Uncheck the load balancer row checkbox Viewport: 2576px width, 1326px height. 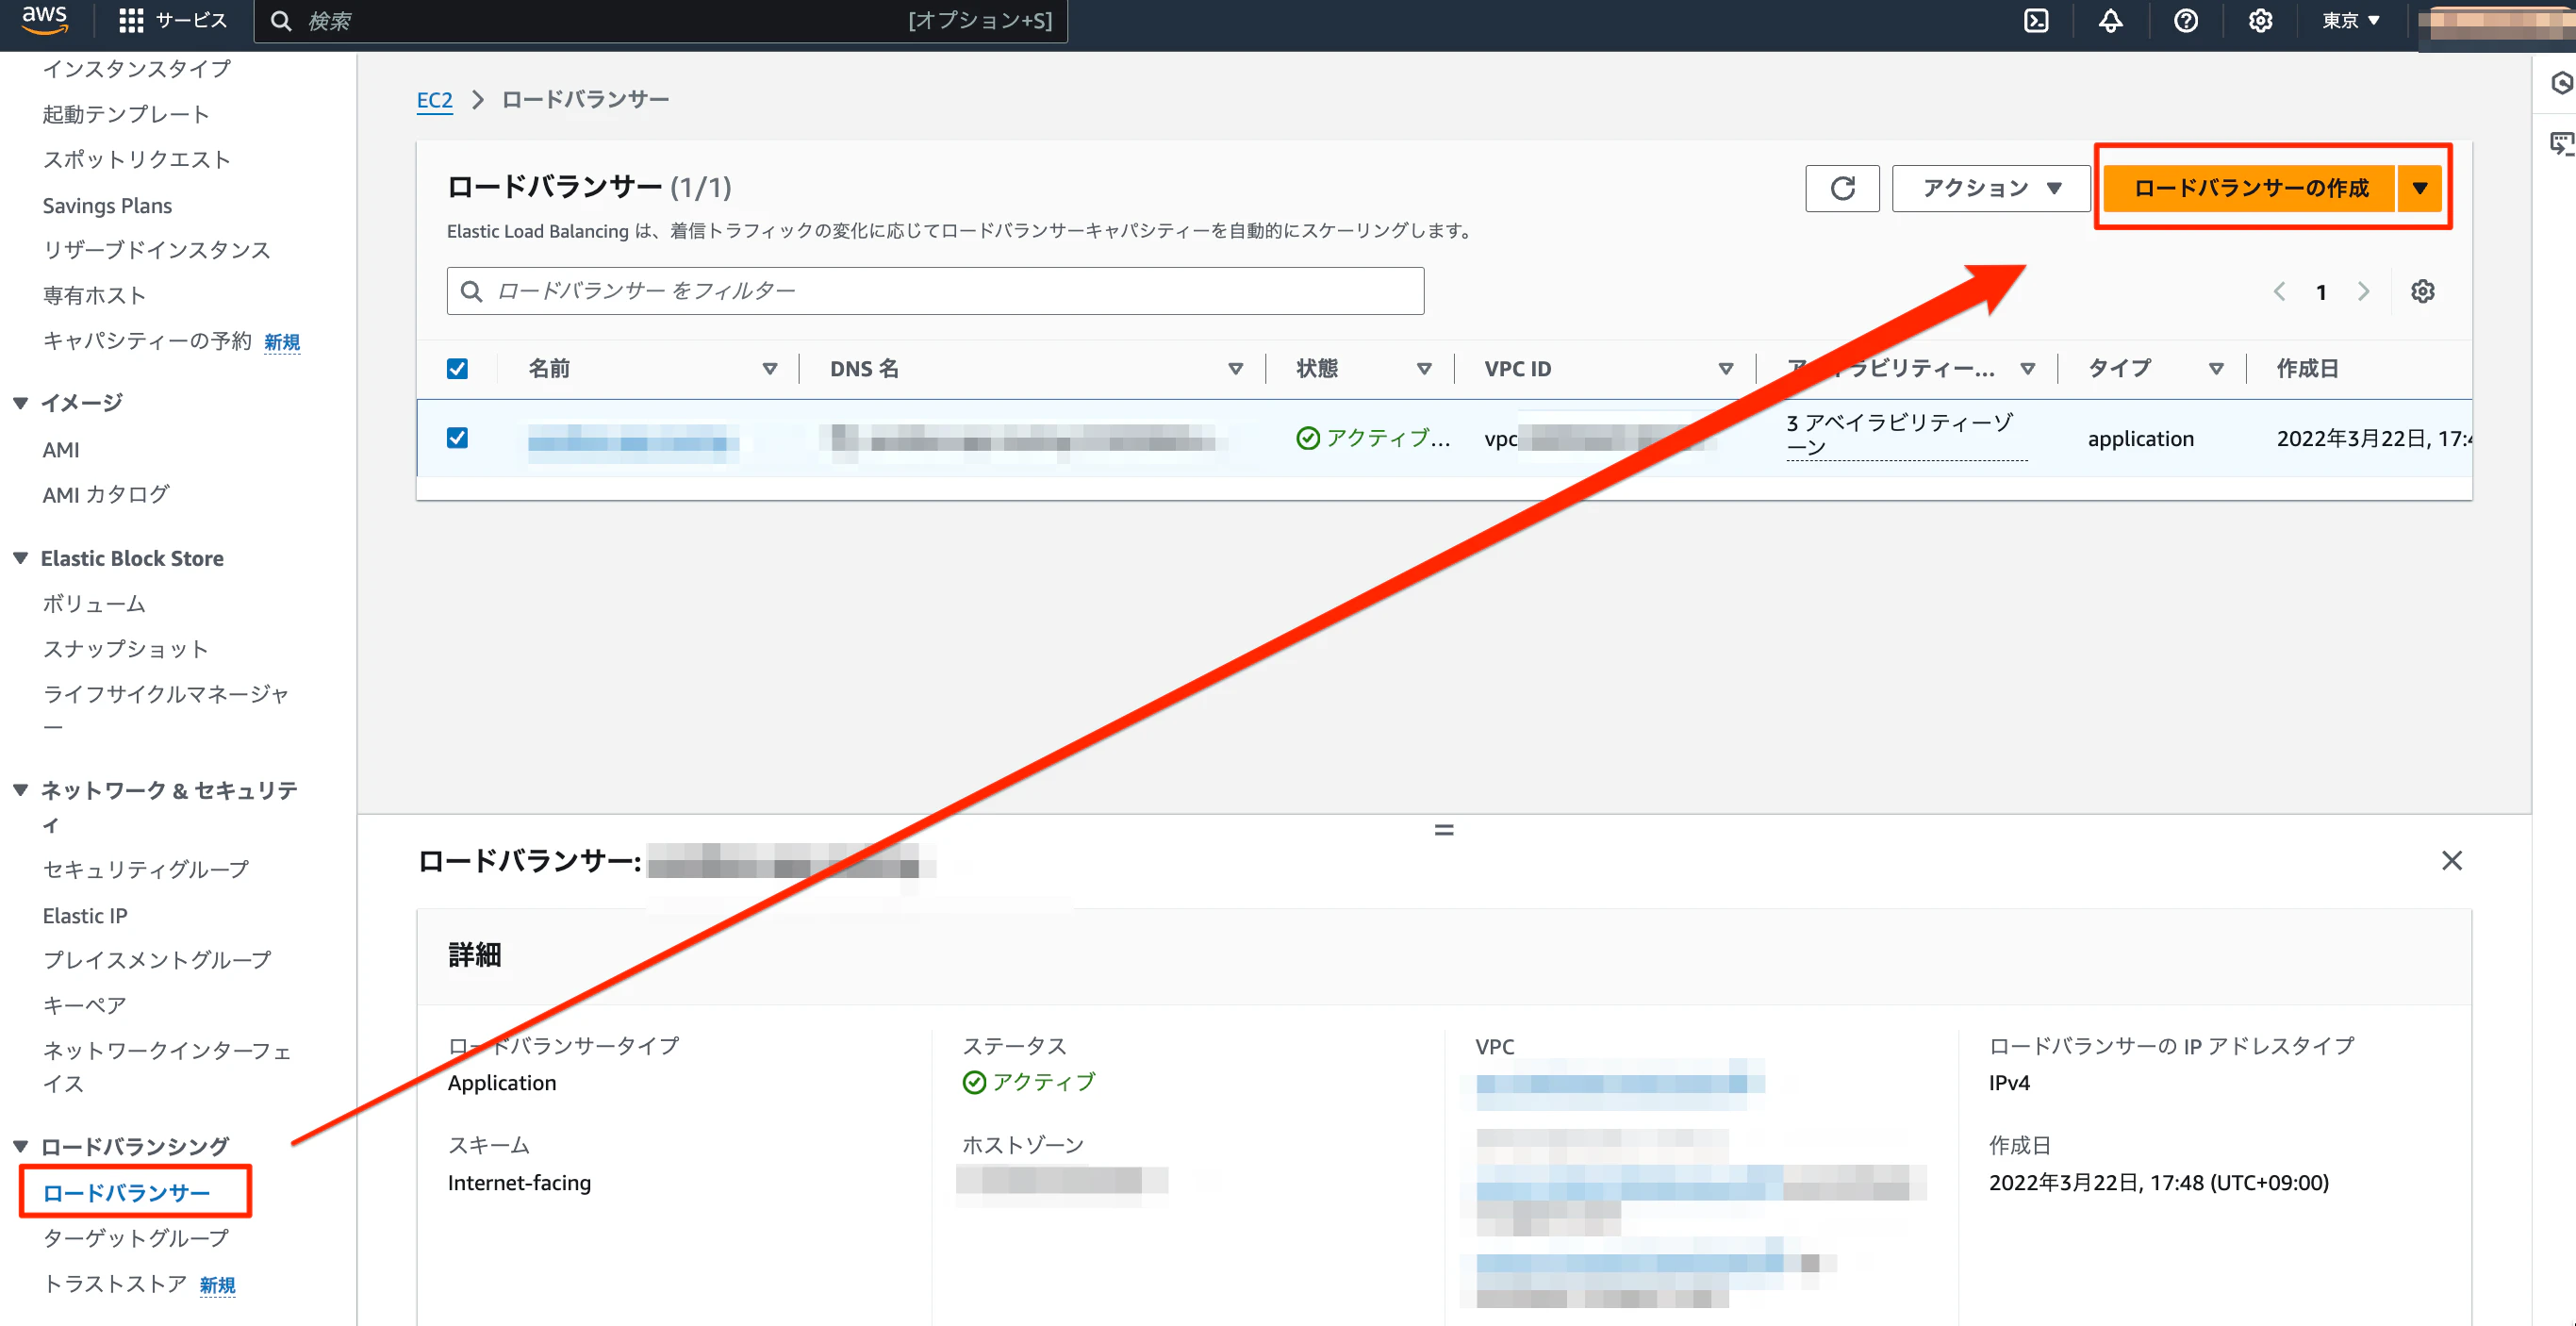click(457, 438)
